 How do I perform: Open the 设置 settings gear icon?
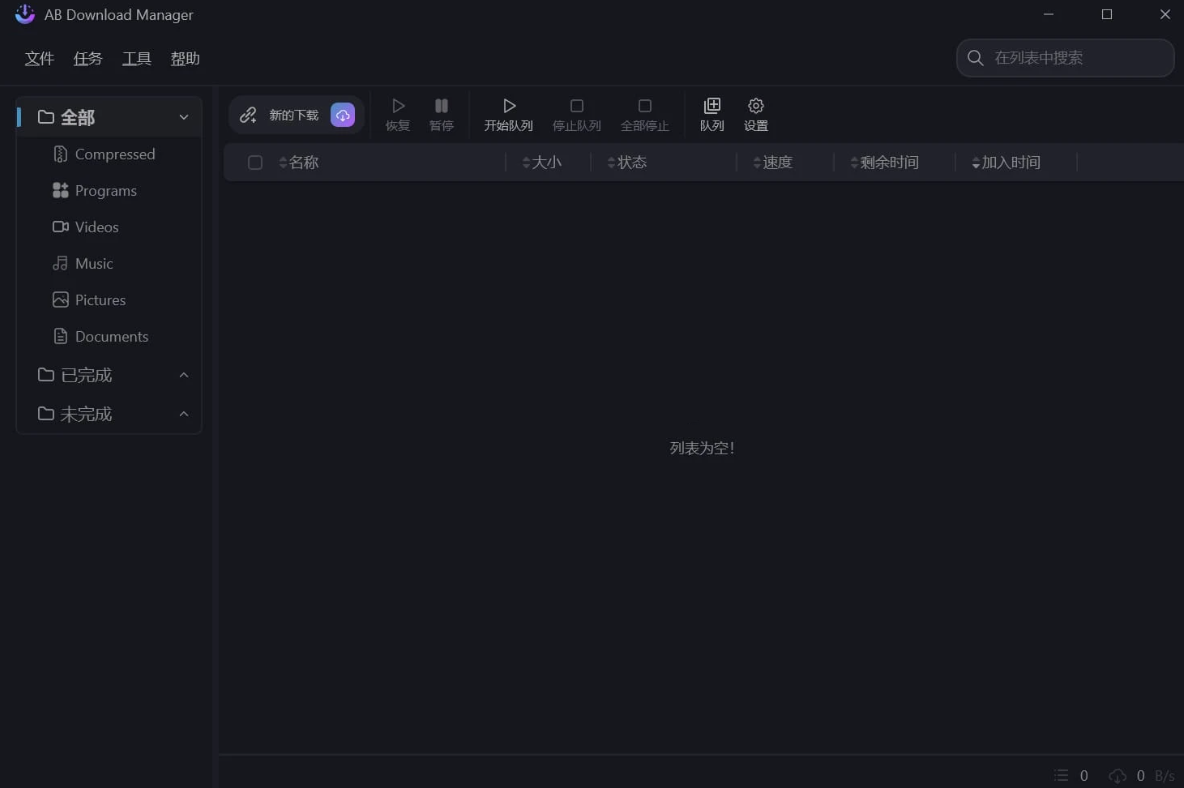click(756, 112)
